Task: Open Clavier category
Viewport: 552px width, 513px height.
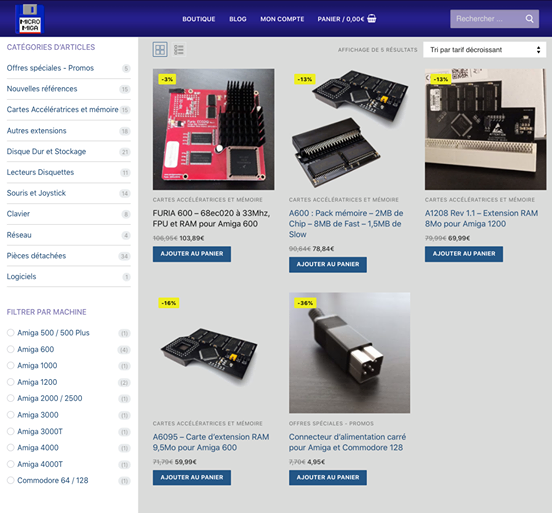Action: click(x=18, y=214)
